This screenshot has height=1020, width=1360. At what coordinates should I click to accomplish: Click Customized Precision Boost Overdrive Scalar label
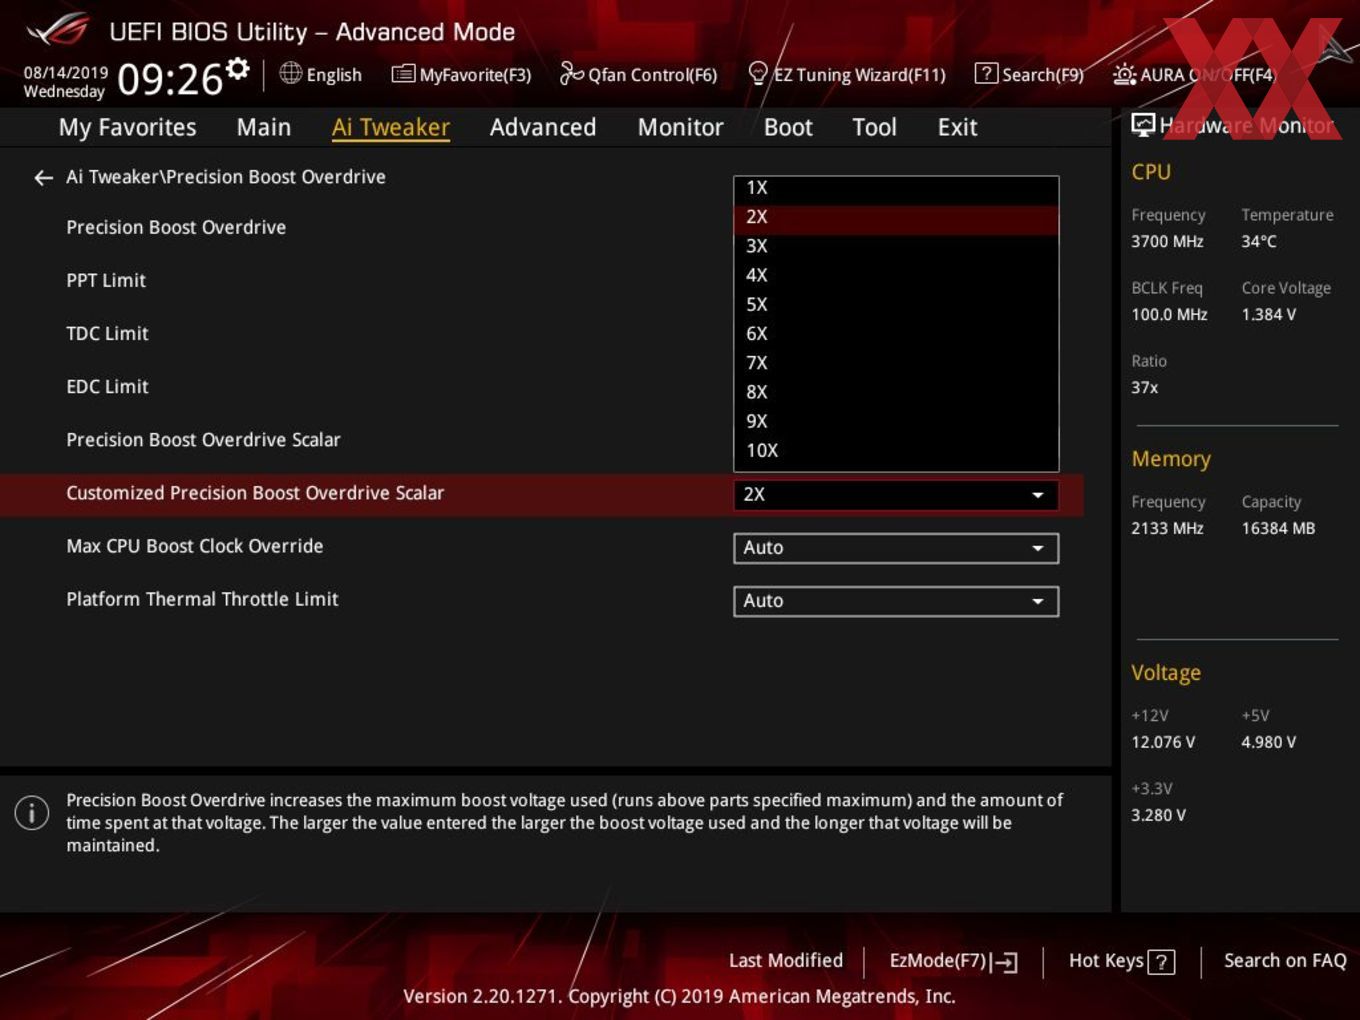pyautogui.click(x=255, y=493)
